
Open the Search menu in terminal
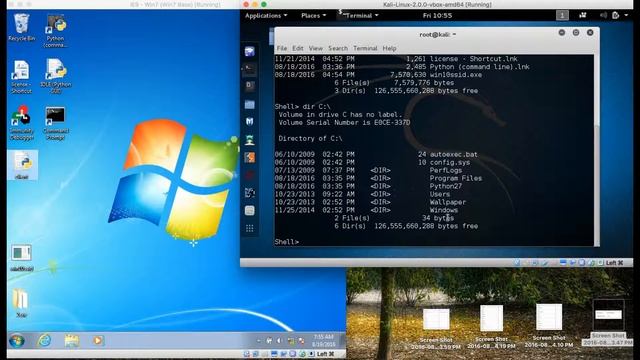click(338, 48)
